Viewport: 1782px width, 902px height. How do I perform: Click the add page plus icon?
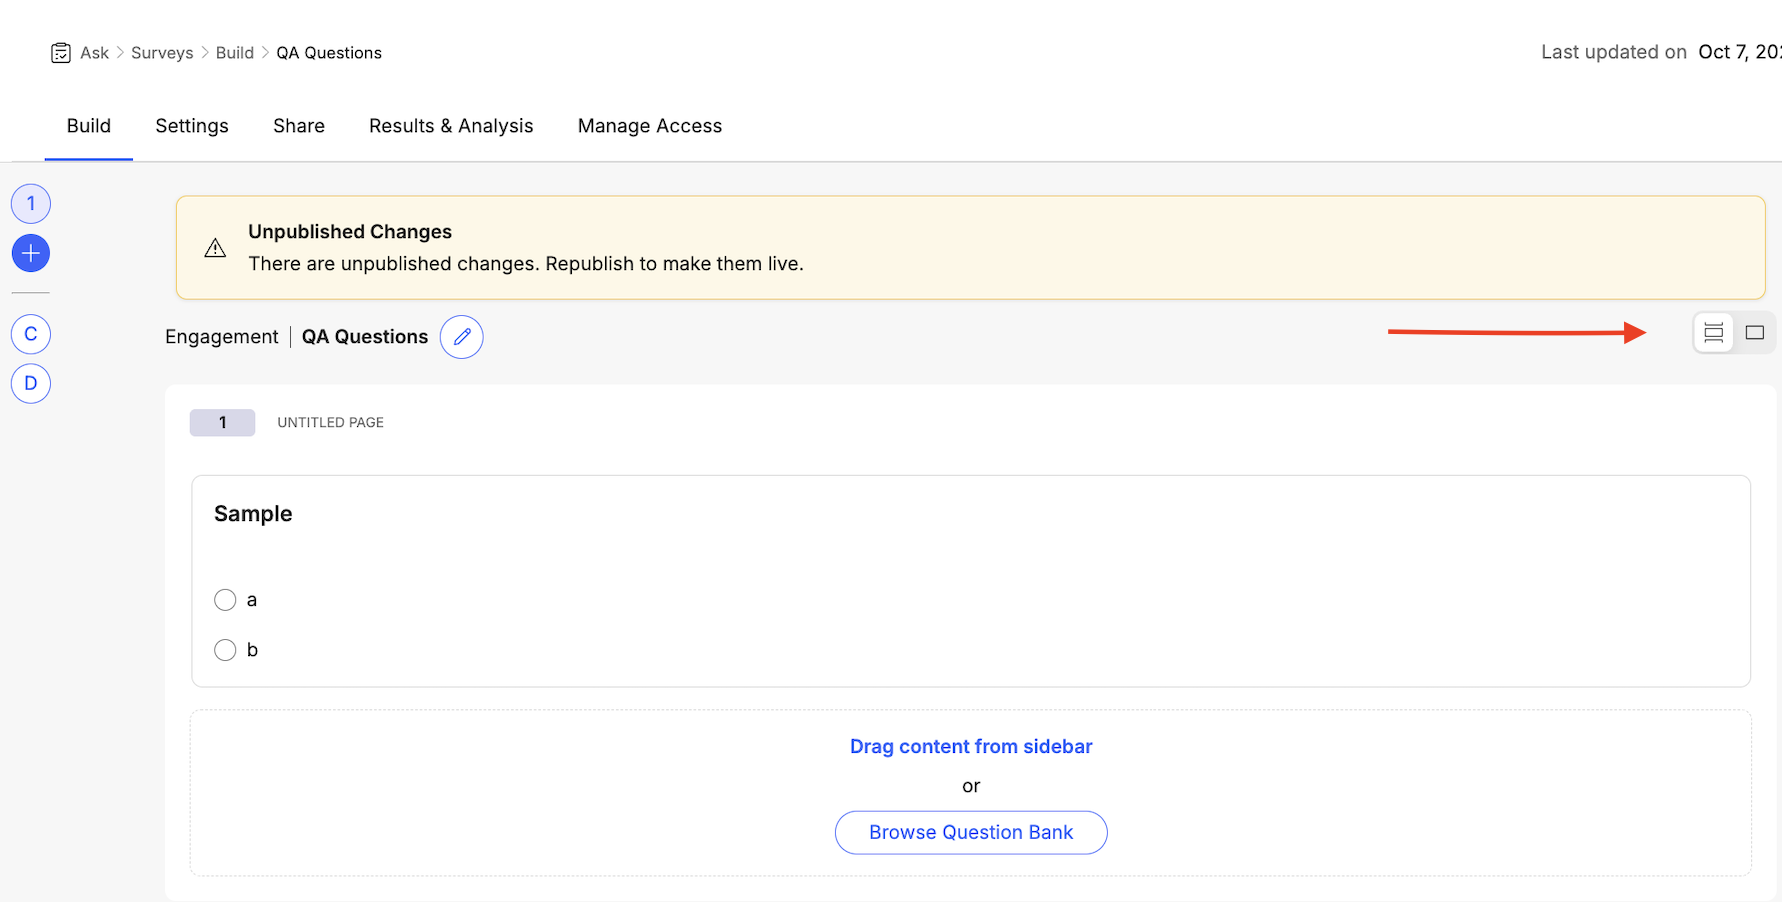point(31,253)
